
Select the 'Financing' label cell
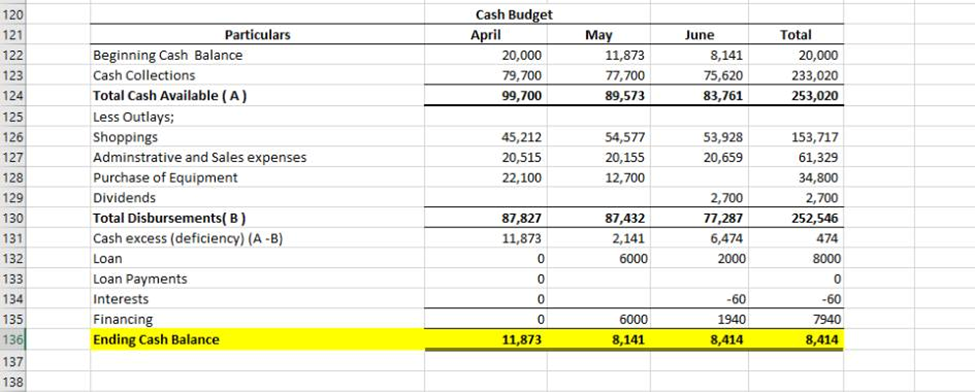257,319
